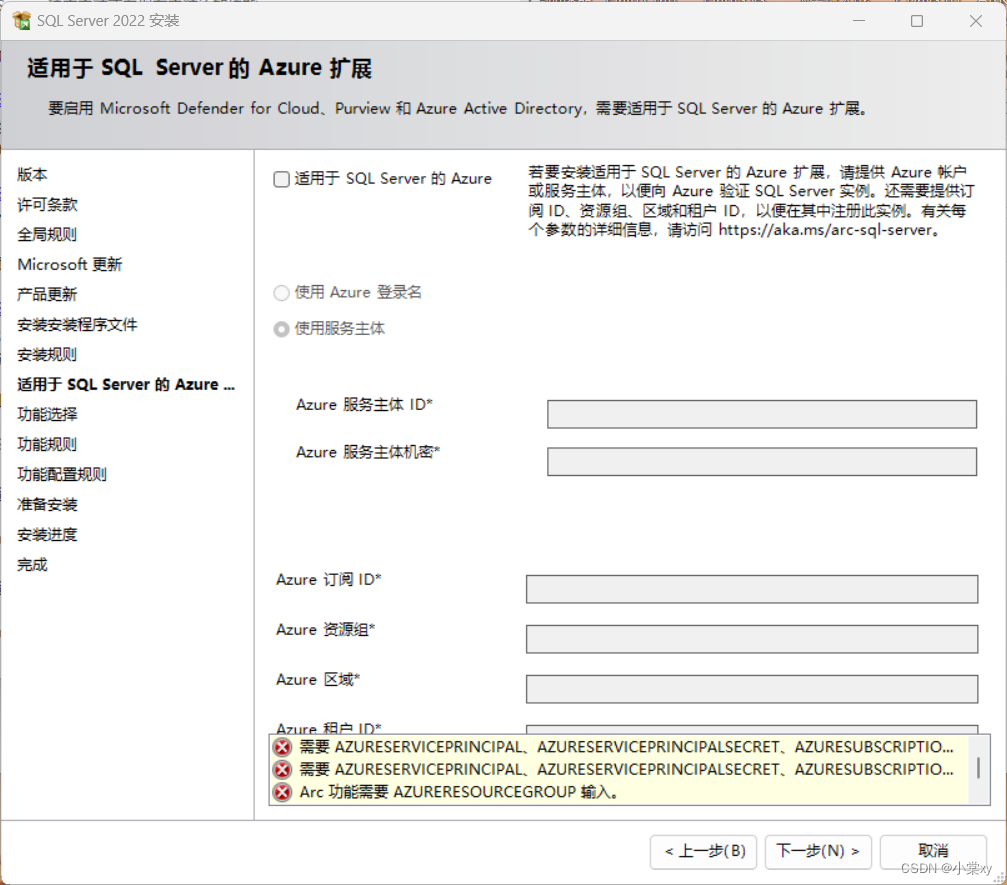The height and width of the screenshot is (885, 1007).
Task: Select the 使用服务主体 radio option
Action: (281, 329)
